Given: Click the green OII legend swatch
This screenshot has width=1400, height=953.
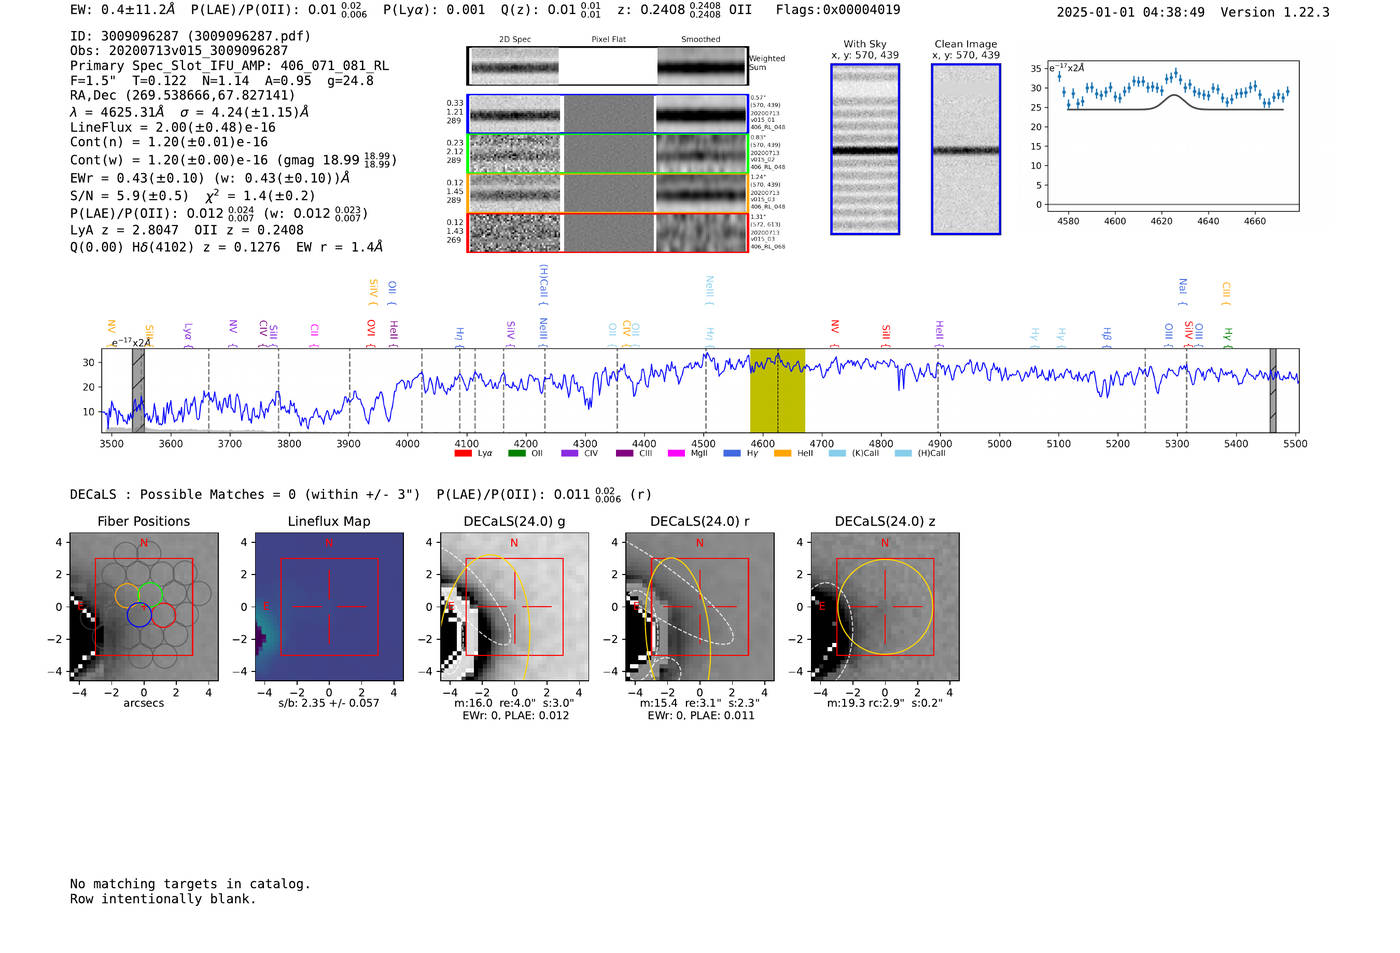Looking at the screenshot, I should point(516,454).
